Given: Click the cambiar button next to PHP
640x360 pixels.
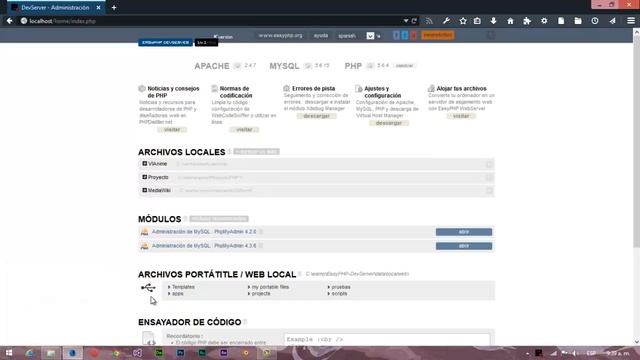Looking at the screenshot, I should coord(404,66).
